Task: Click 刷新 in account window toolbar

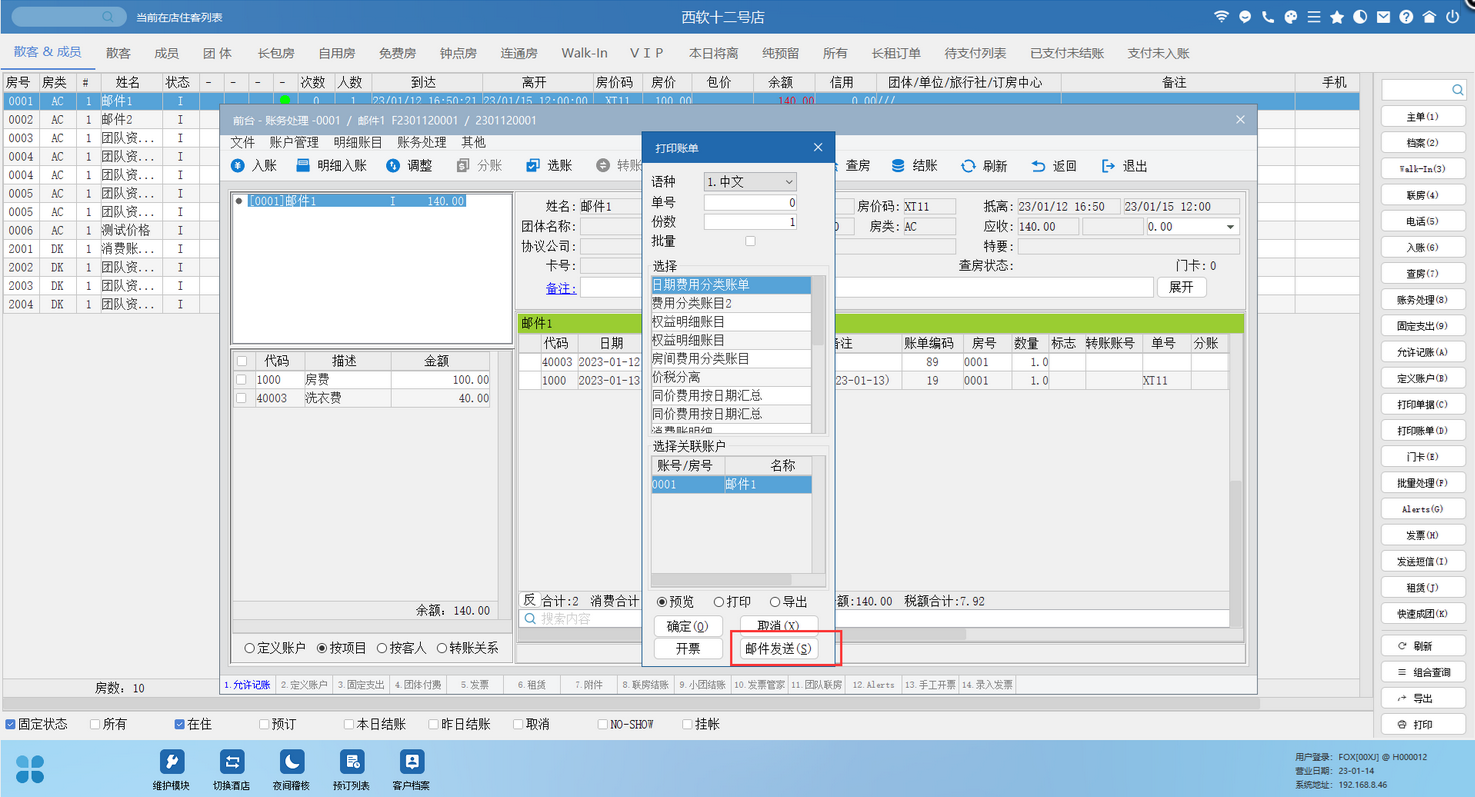Action: [984, 166]
